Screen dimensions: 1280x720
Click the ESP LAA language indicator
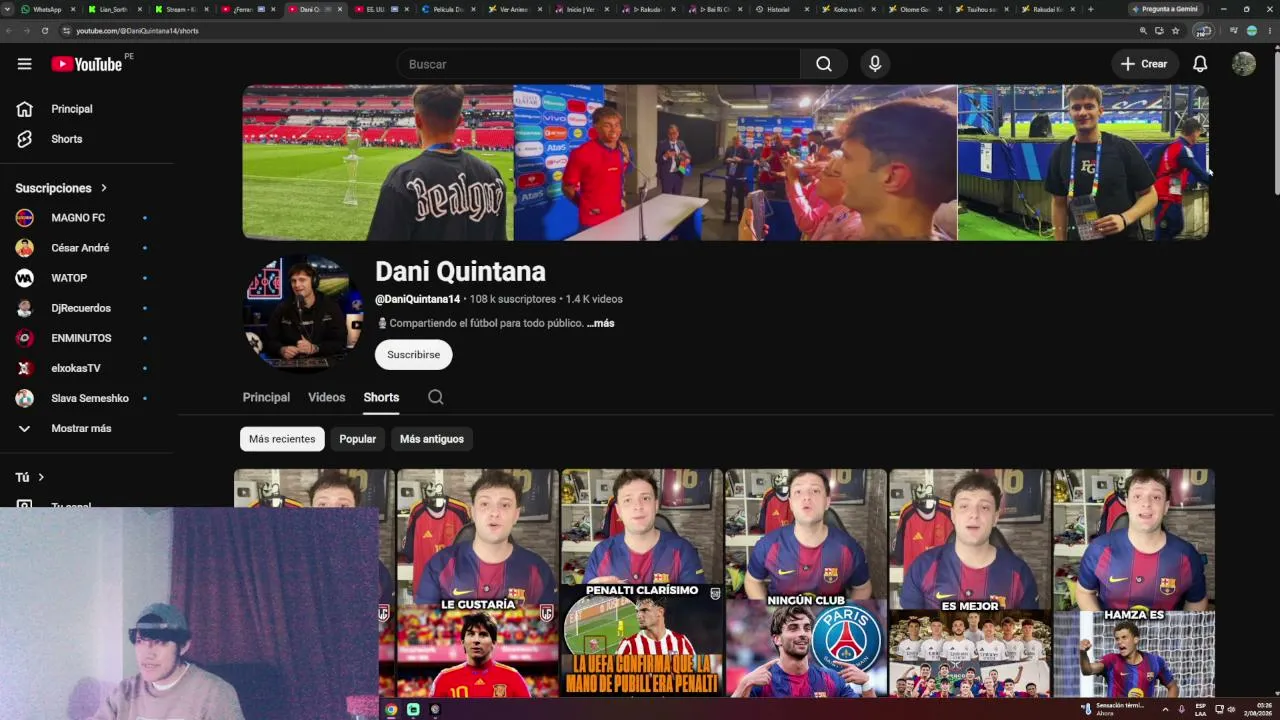click(x=1201, y=709)
